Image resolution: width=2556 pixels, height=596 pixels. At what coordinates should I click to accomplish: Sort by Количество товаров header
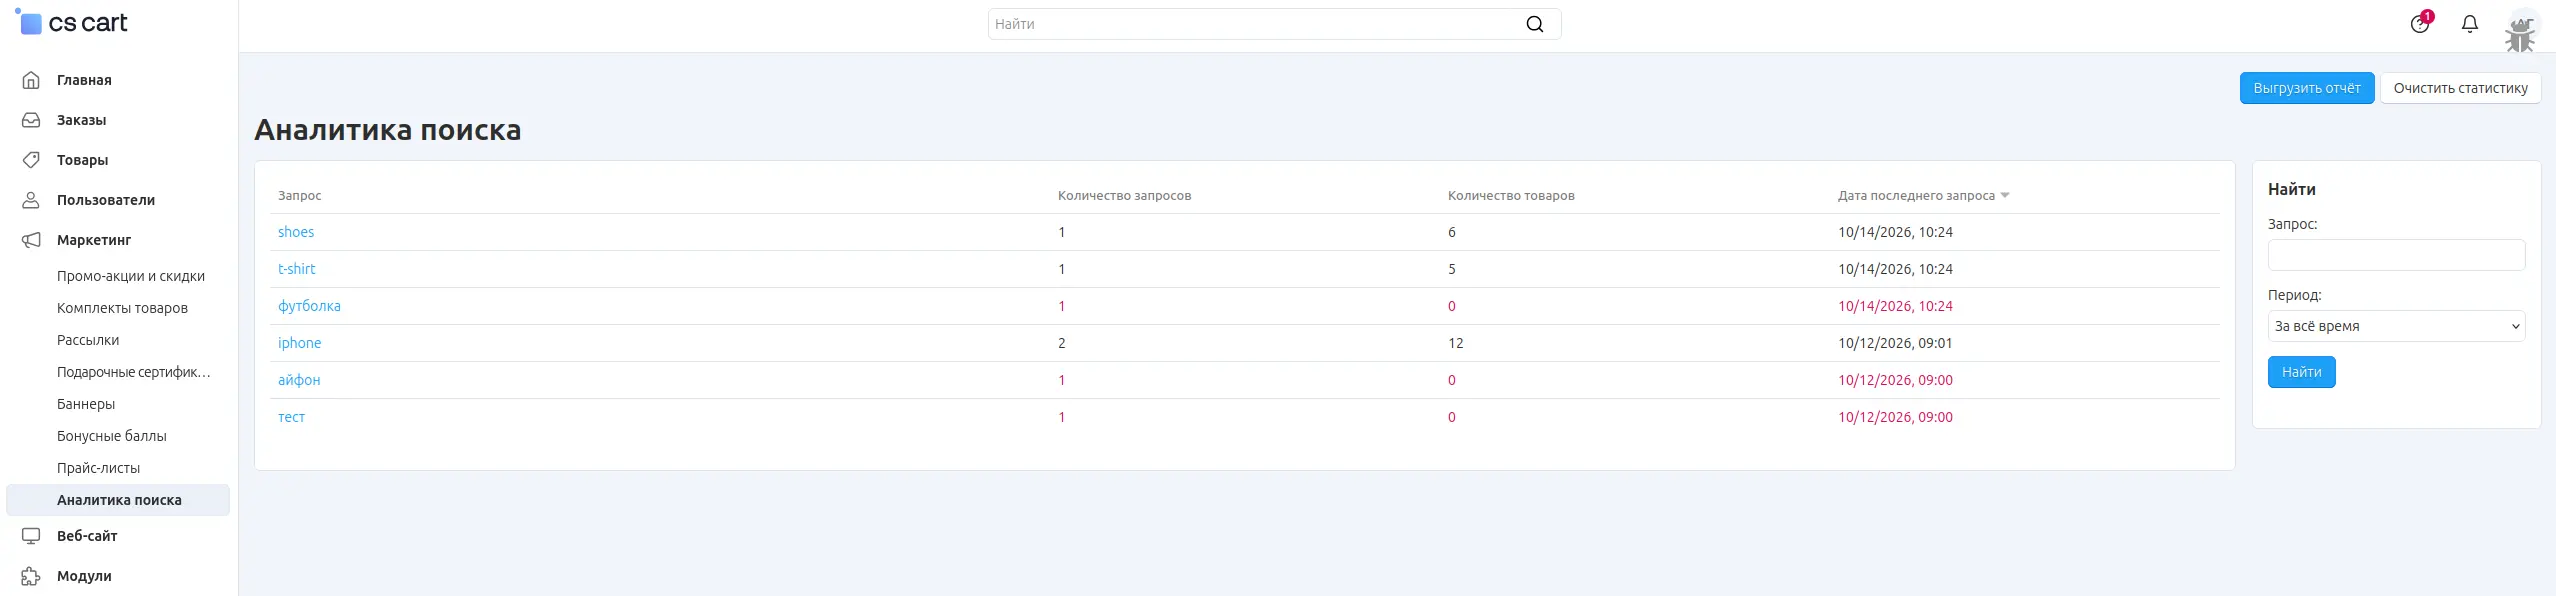1511,196
